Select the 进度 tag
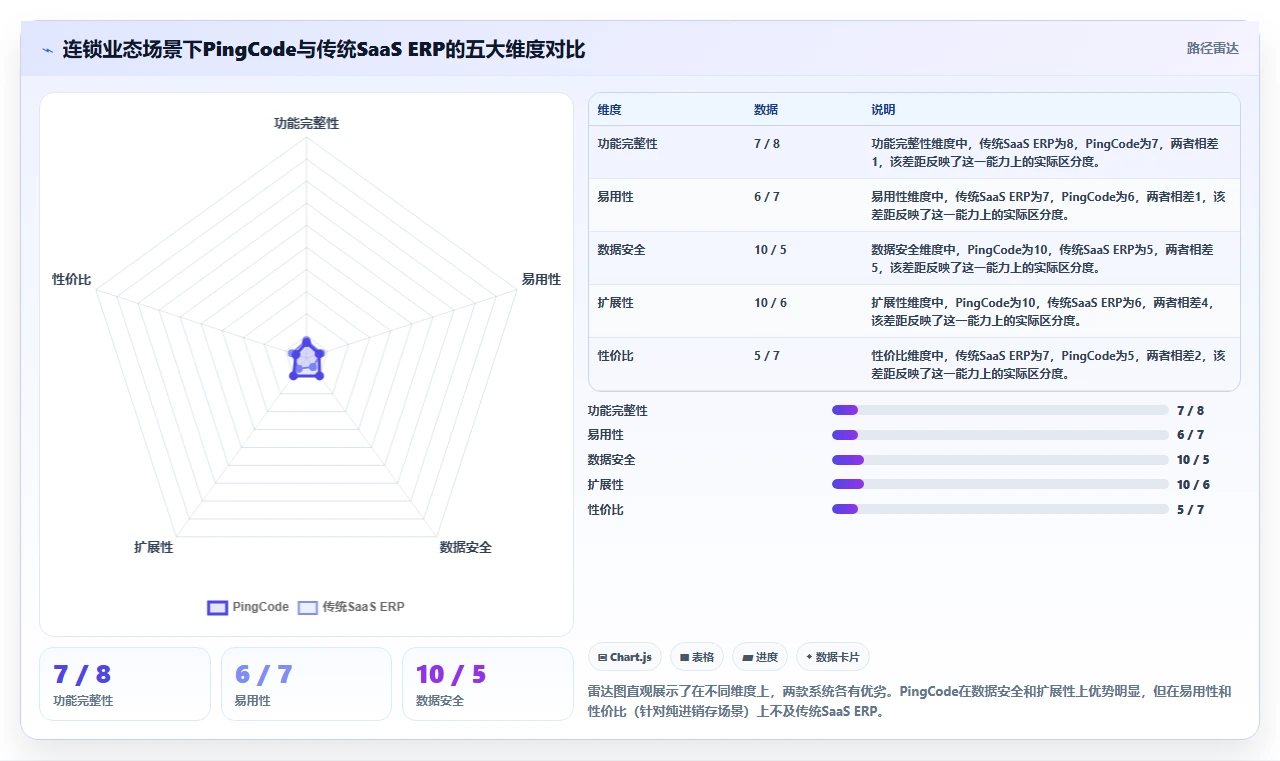1280x761 pixels. tap(760, 657)
